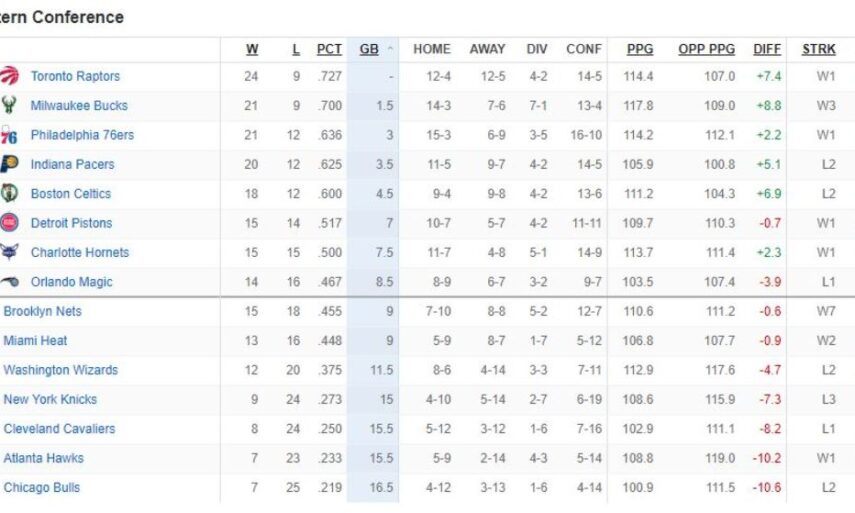Sort the table by W column

252,49
